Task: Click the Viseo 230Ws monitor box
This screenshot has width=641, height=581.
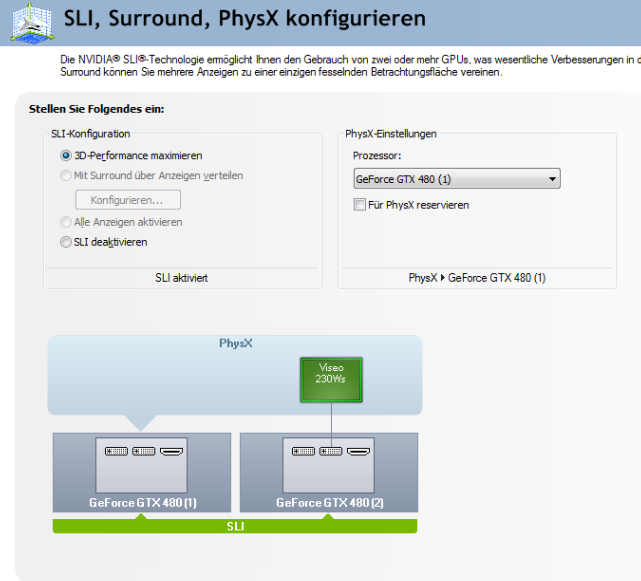Action: tap(331, 380)
